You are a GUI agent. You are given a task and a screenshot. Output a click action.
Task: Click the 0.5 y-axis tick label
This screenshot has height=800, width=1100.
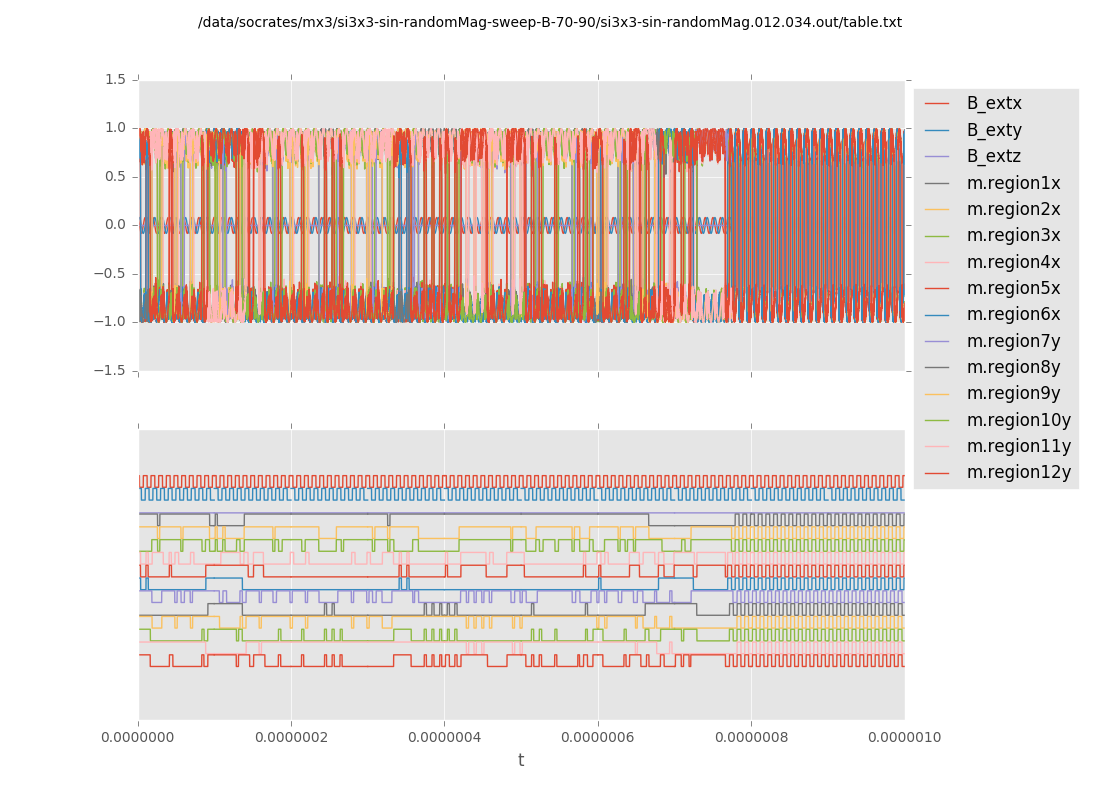(x=115, y=176)
